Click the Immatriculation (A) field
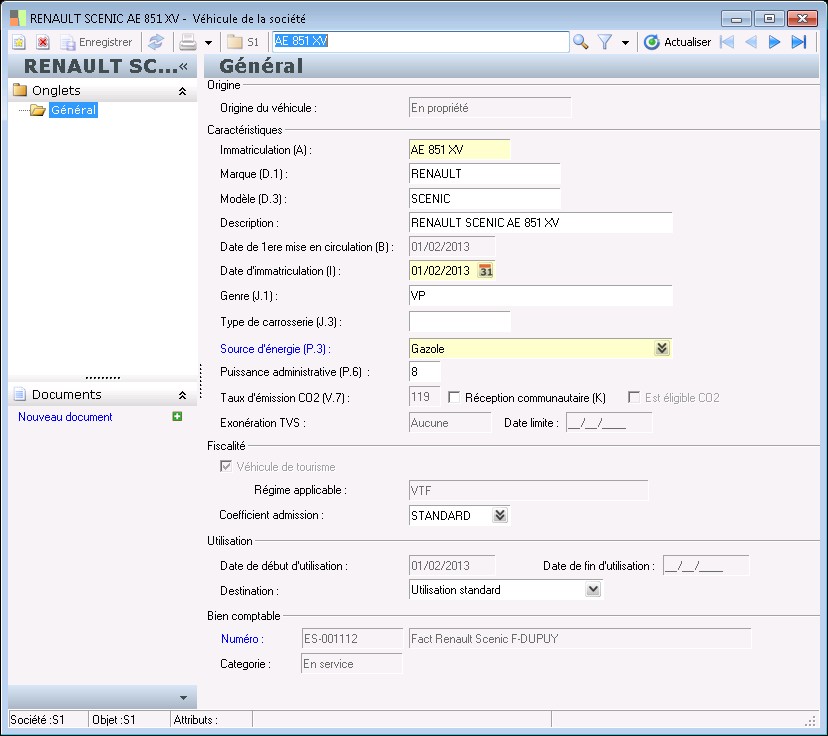Viewport: 828px width, 736px height. click(x=459, y=149)
